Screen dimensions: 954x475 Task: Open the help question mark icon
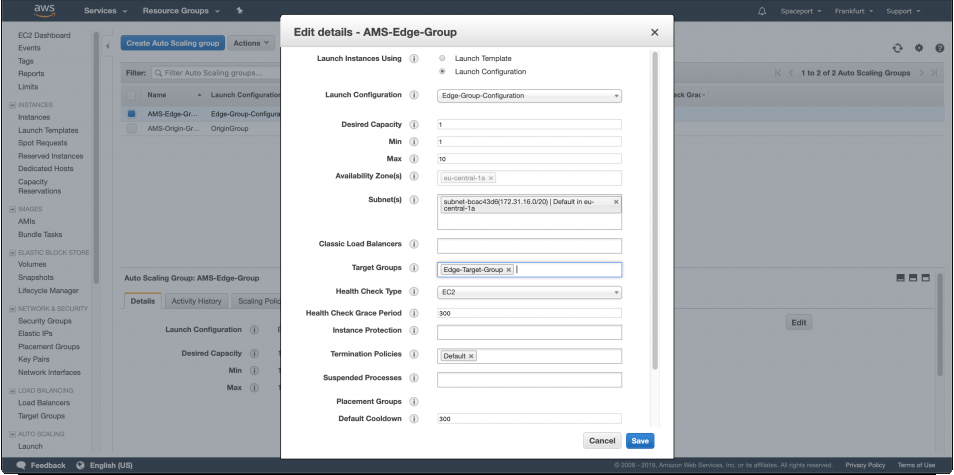coord(939,49)
